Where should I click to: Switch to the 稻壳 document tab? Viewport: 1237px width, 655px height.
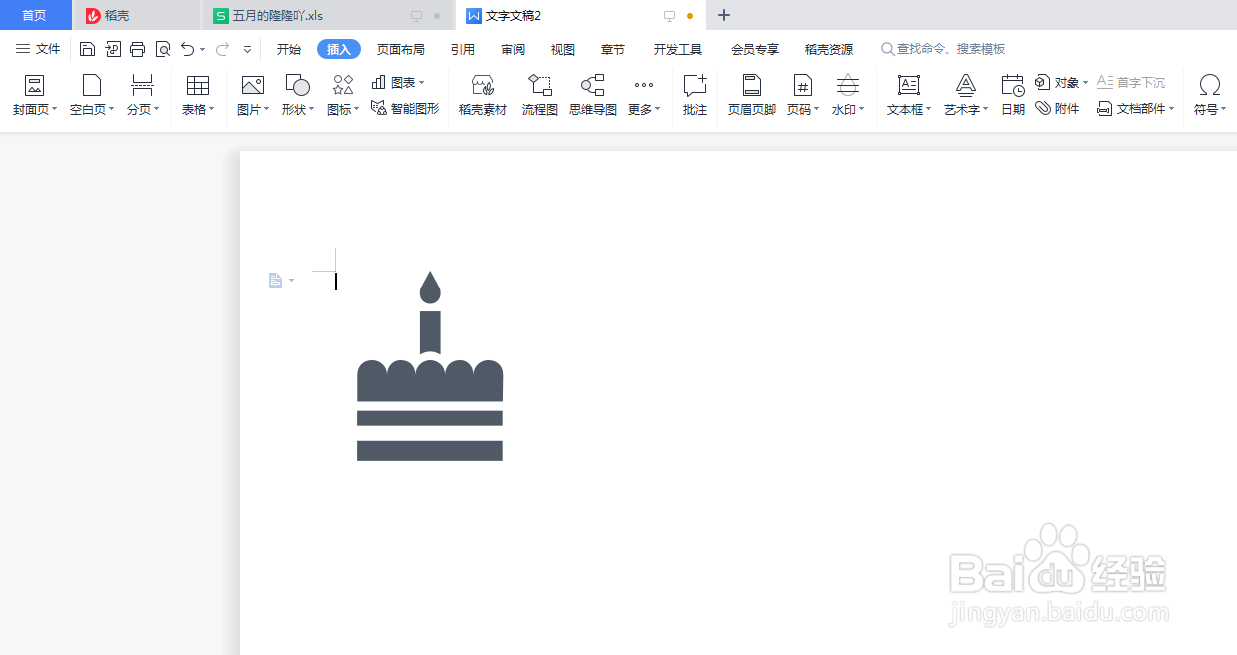click(x=138, y=16)
